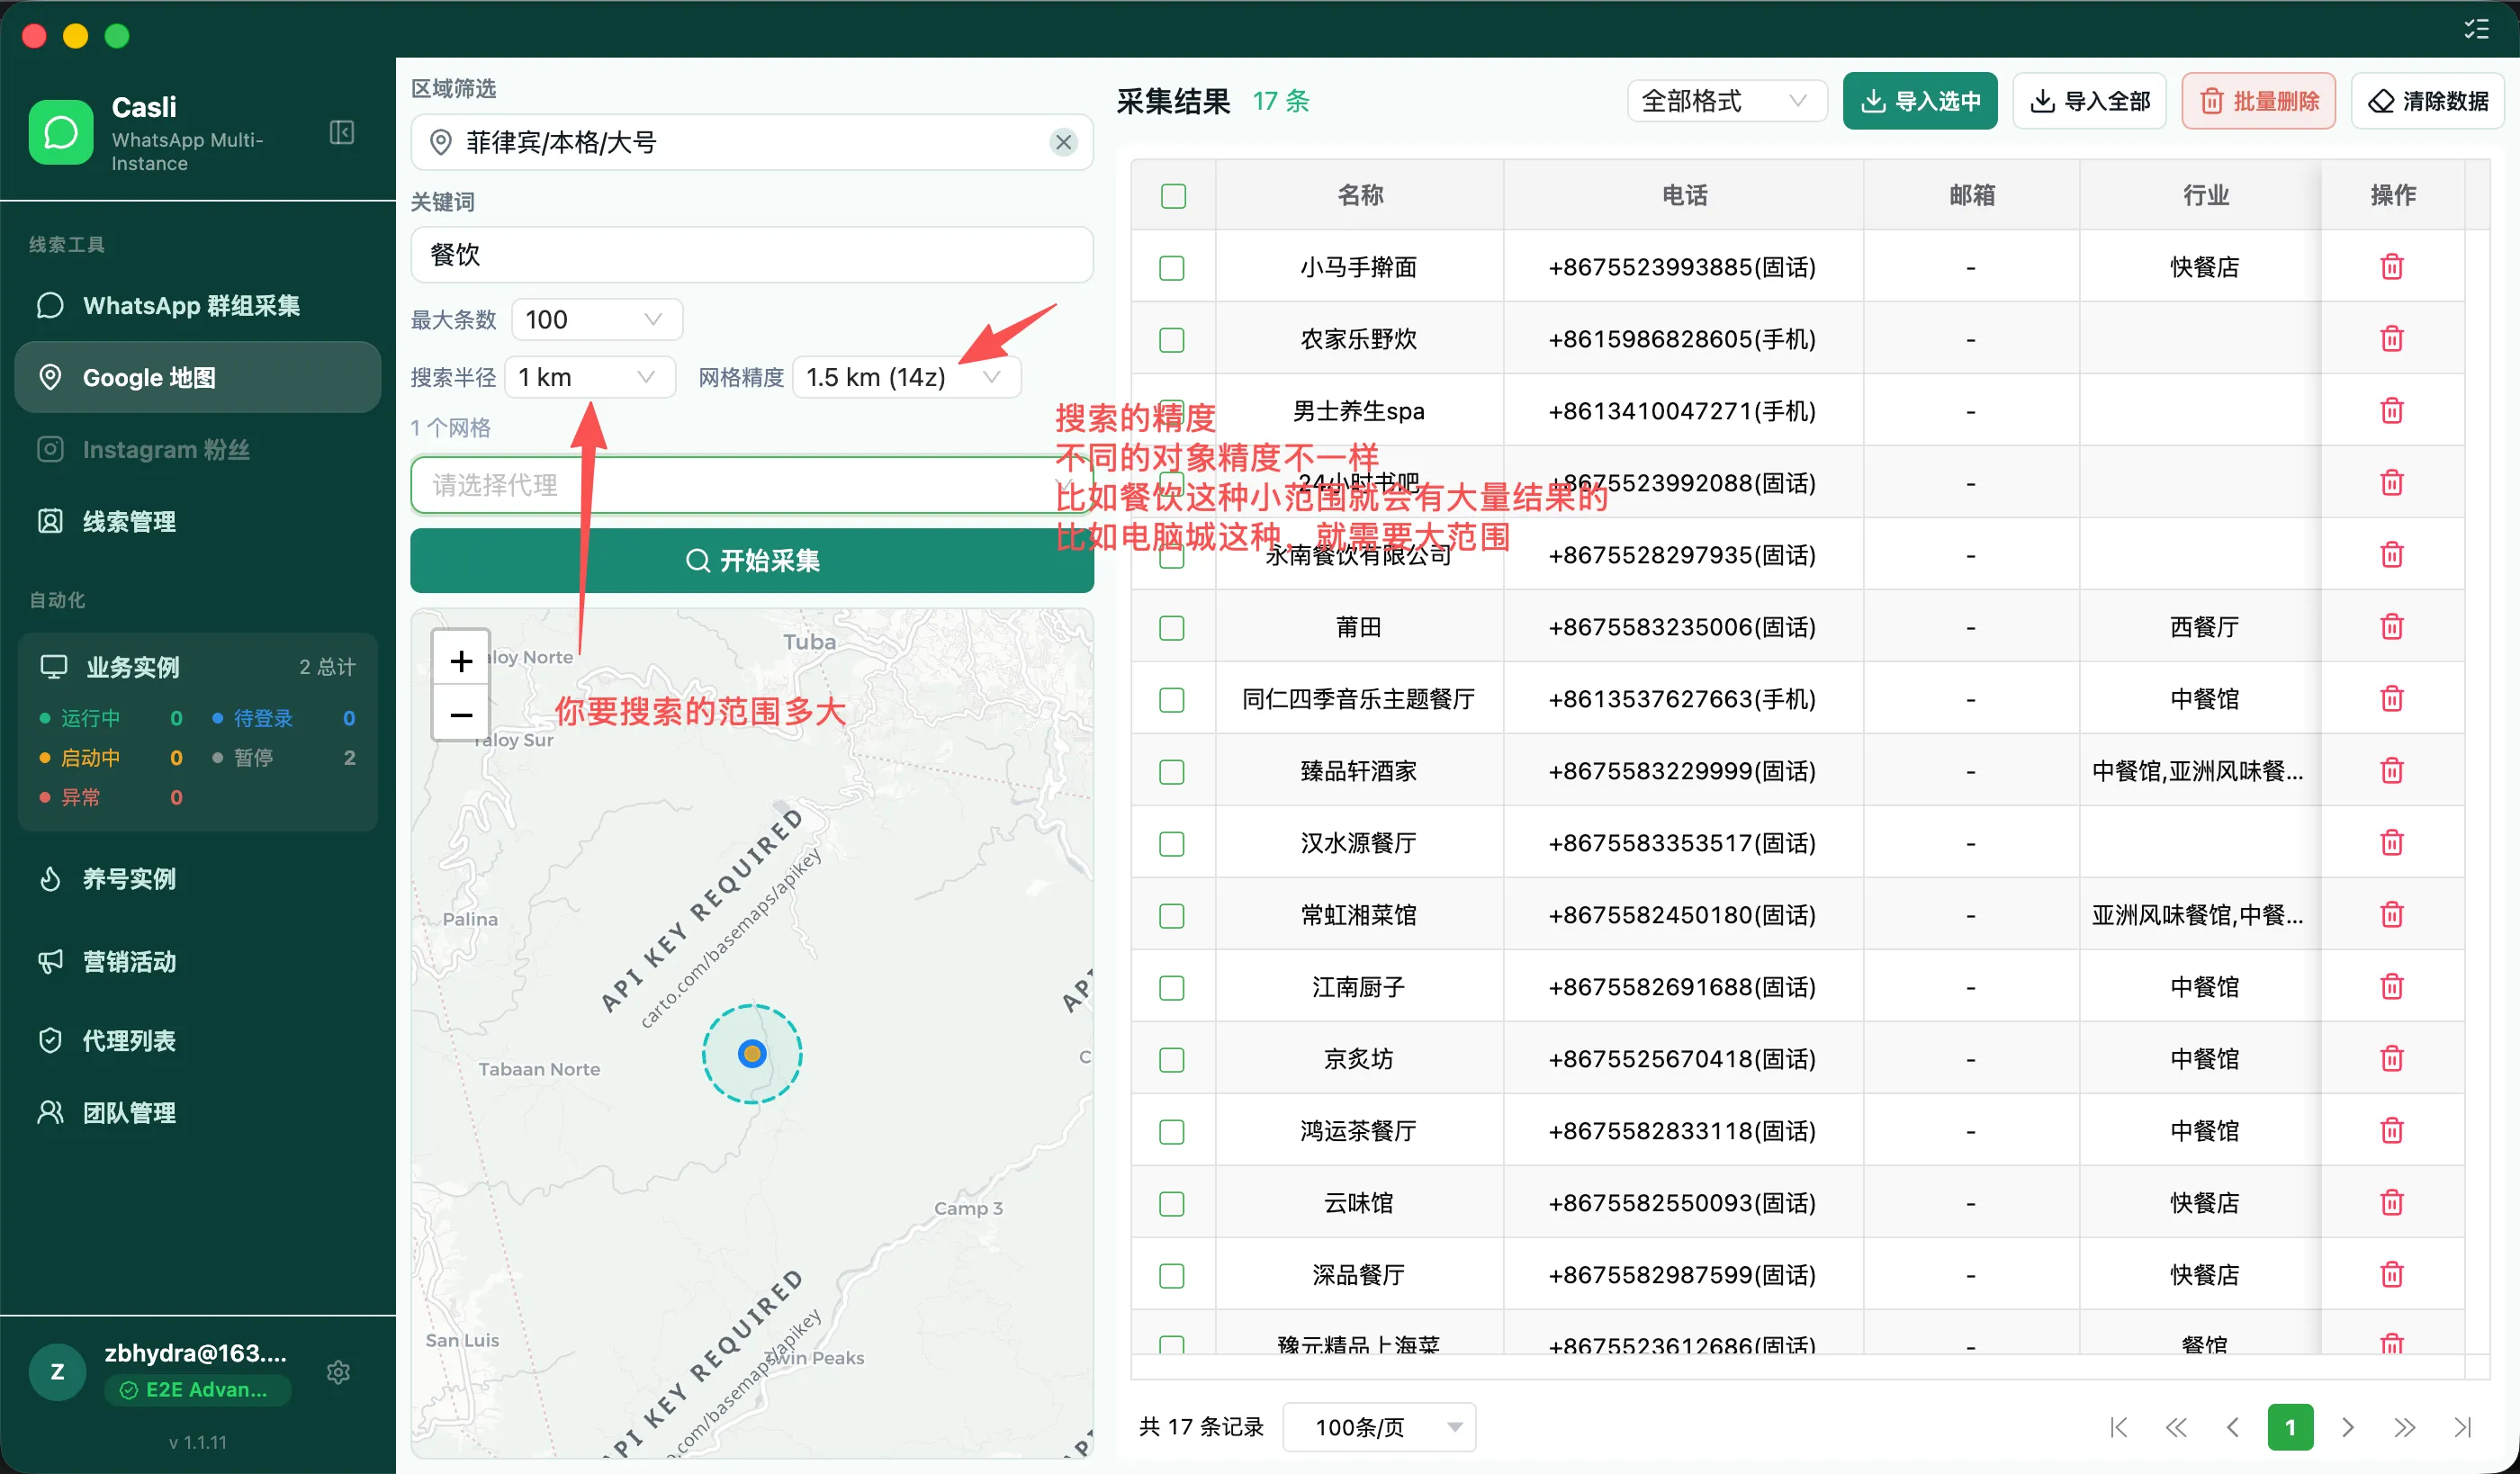The height and width of the screenshot is (1474, 2520).
Task: Open 团队管理 sidebar item
Action: 197,1112
